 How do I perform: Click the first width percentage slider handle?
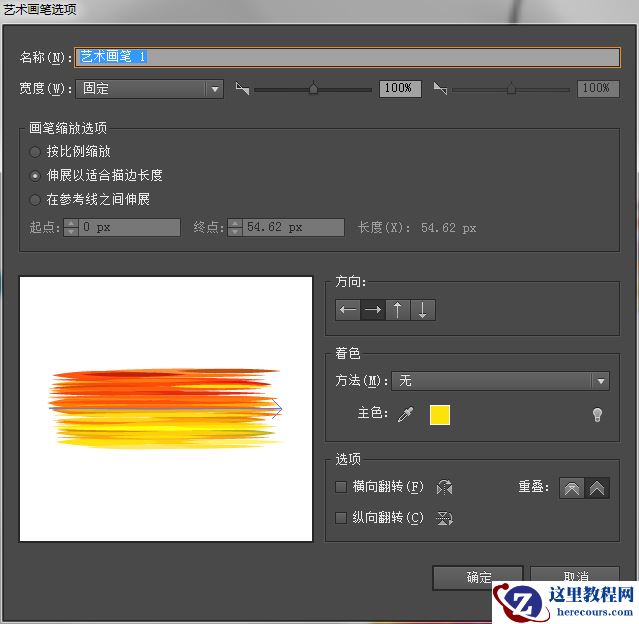click(x=313, y=88)
